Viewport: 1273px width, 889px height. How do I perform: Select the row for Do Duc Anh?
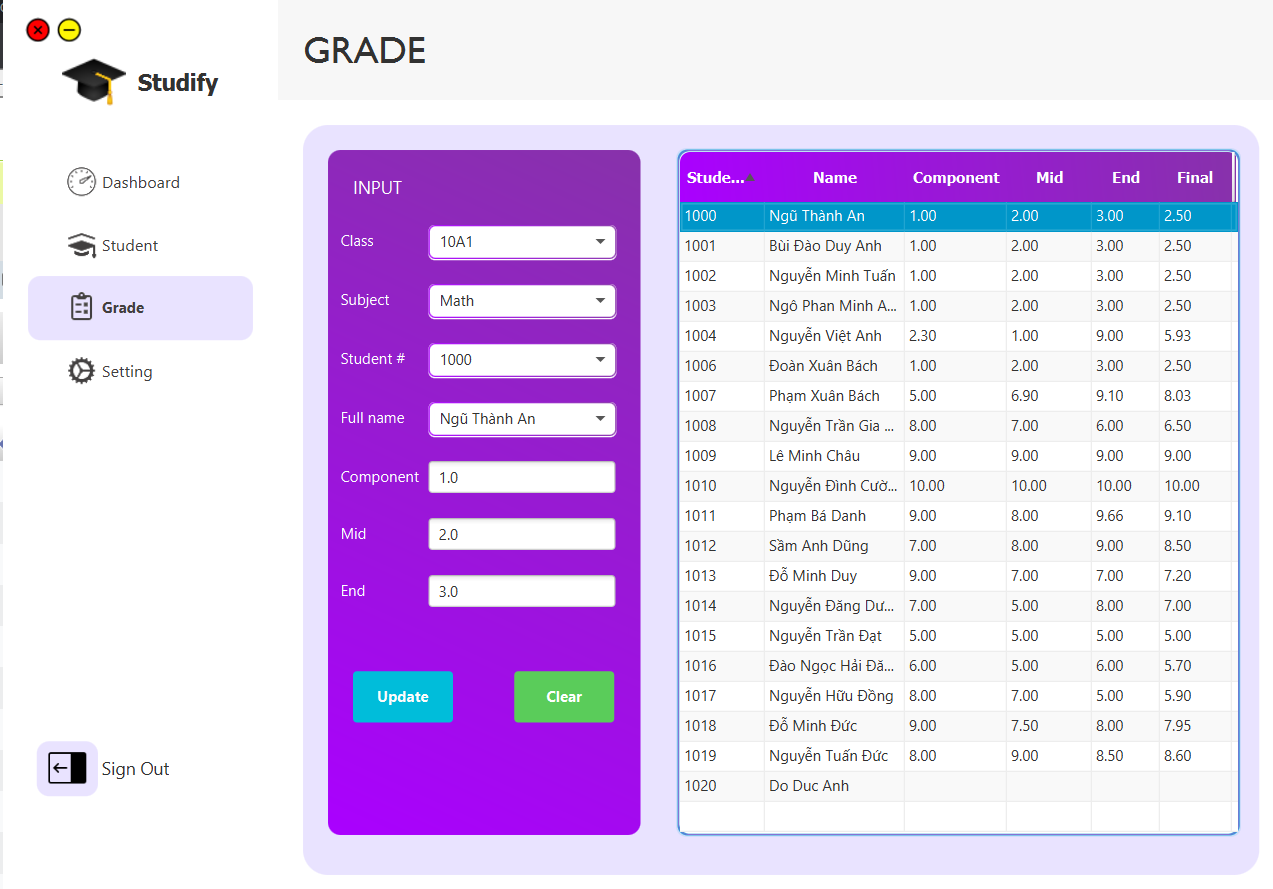[x=959, y=786]
